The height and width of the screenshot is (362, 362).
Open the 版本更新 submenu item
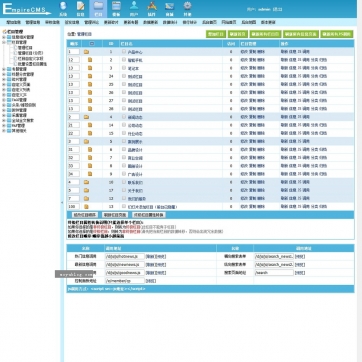pos(268,22)
